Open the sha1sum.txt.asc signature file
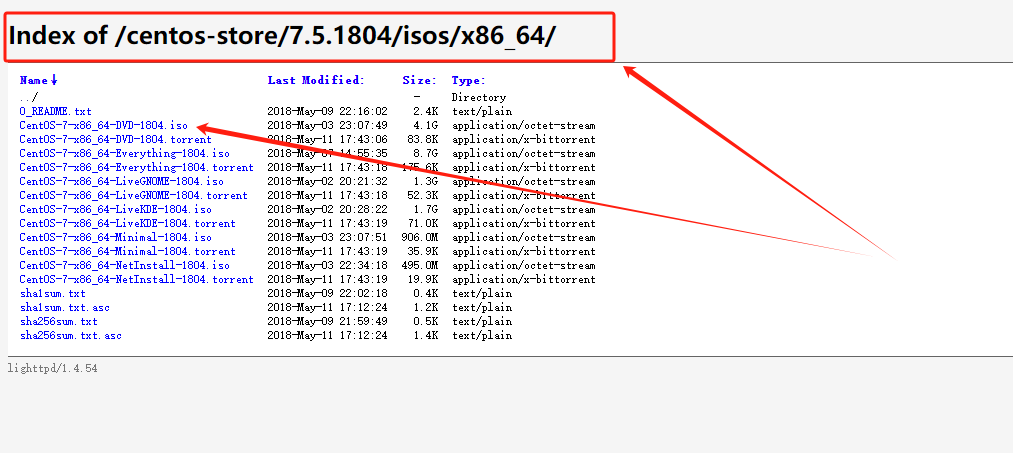Image resolution: width=1013 pixels, height=453 pixels. [65, 308]
